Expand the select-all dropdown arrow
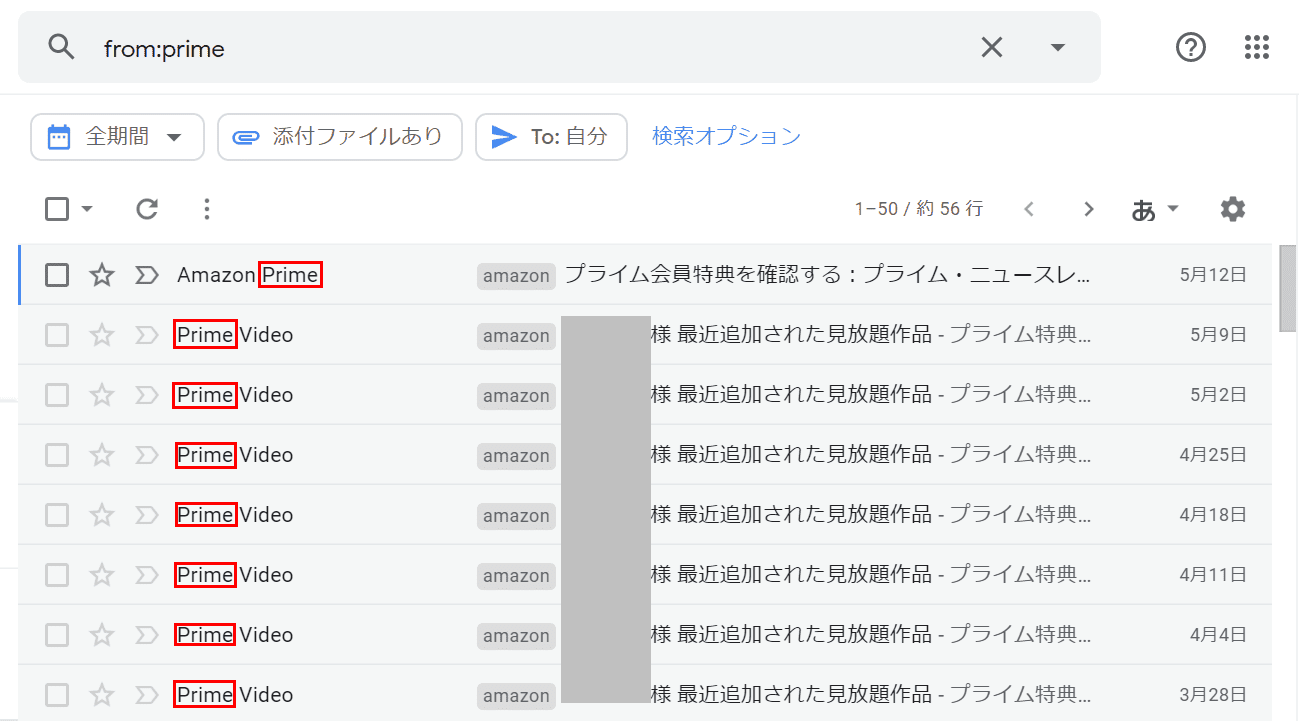Screen dimensions: 1299x721 (x=86, y=209)
